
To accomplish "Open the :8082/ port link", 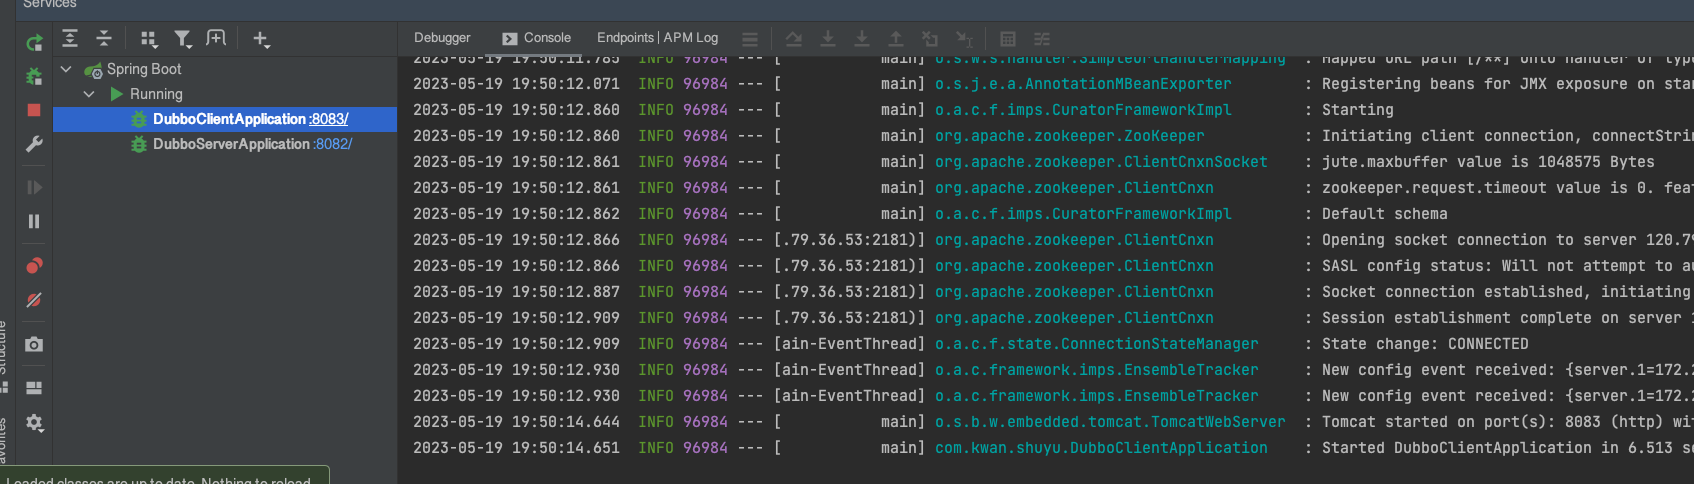I will click(x=333, y=144).
